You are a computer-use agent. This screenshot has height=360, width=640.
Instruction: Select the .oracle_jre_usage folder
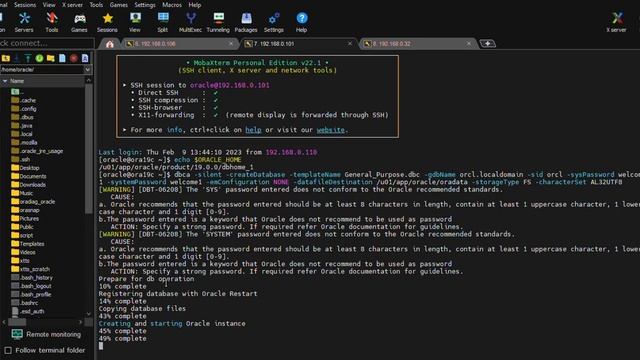tap(37, 151)
